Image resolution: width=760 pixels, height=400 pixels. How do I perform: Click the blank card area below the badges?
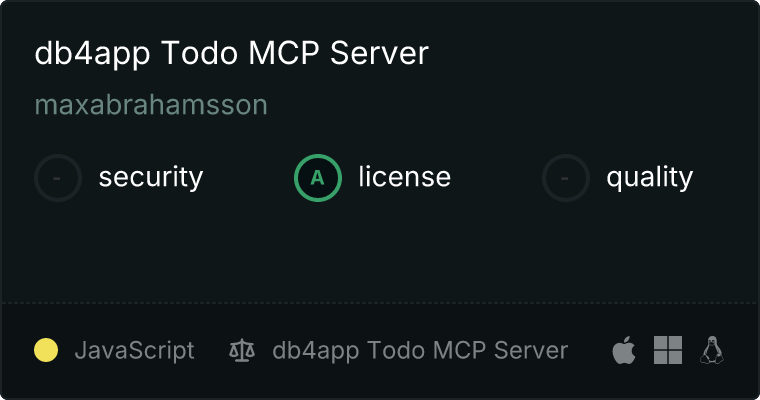point(380,252)
